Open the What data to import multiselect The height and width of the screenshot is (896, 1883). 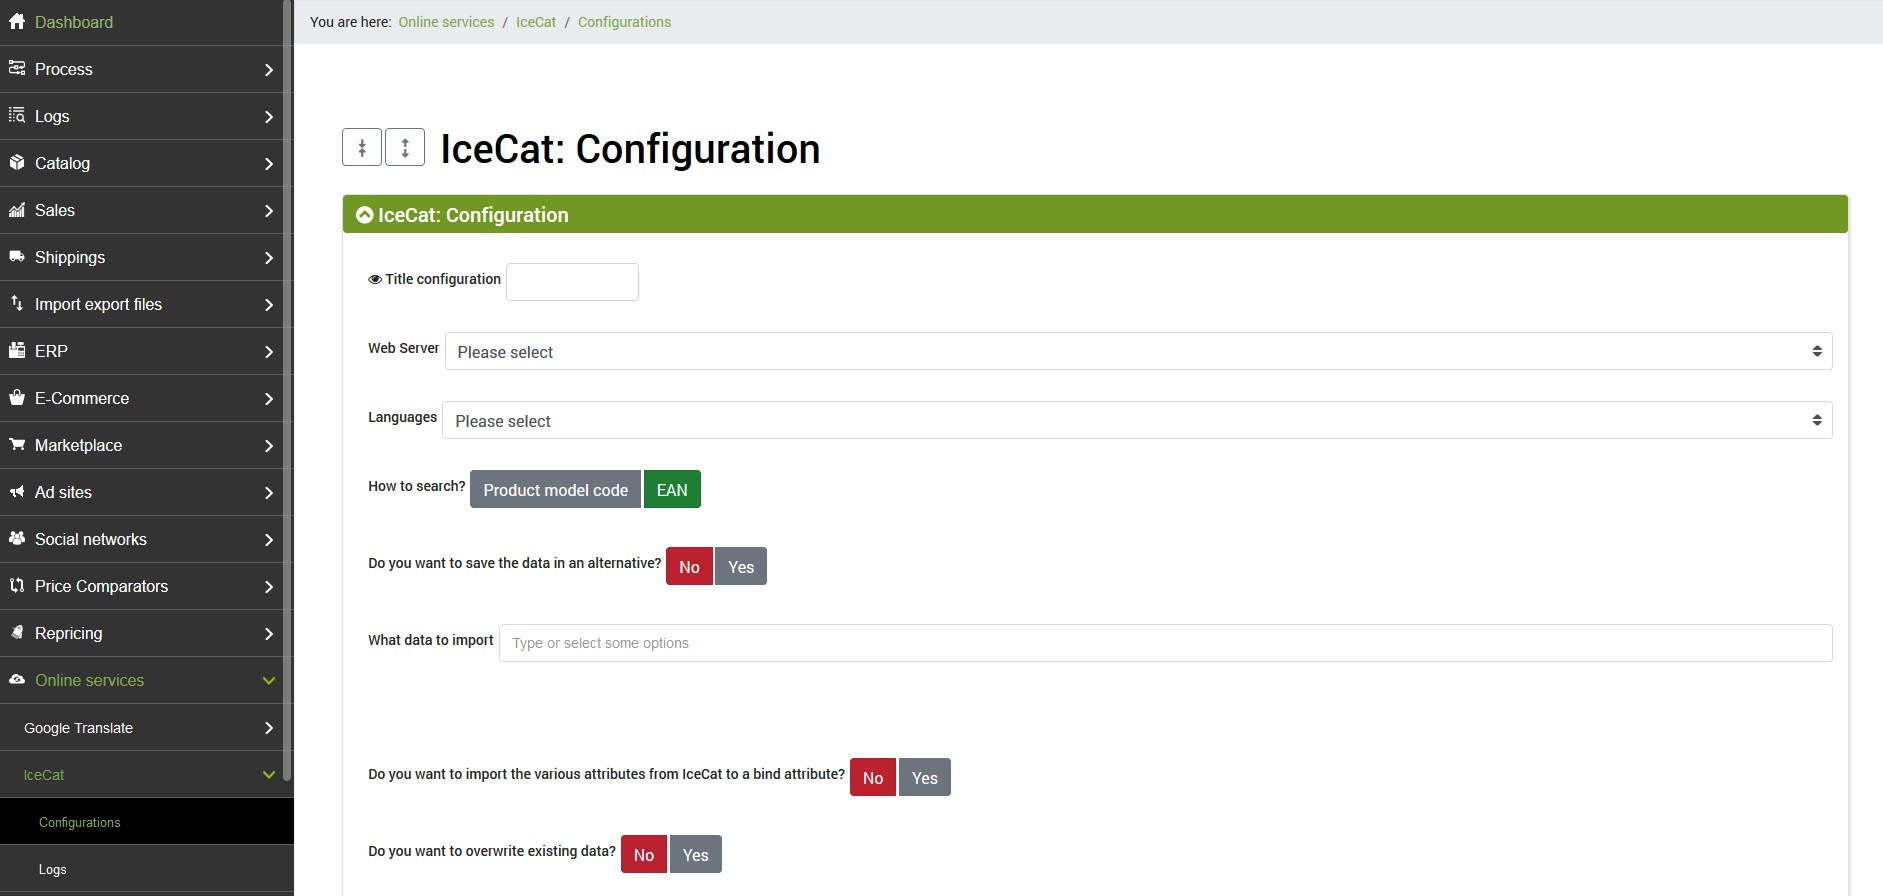1165,643
